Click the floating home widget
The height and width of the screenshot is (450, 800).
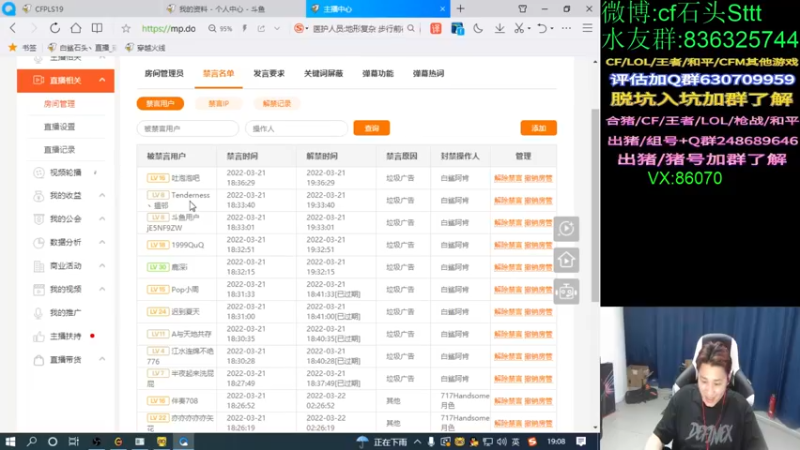tap(566, 260)
